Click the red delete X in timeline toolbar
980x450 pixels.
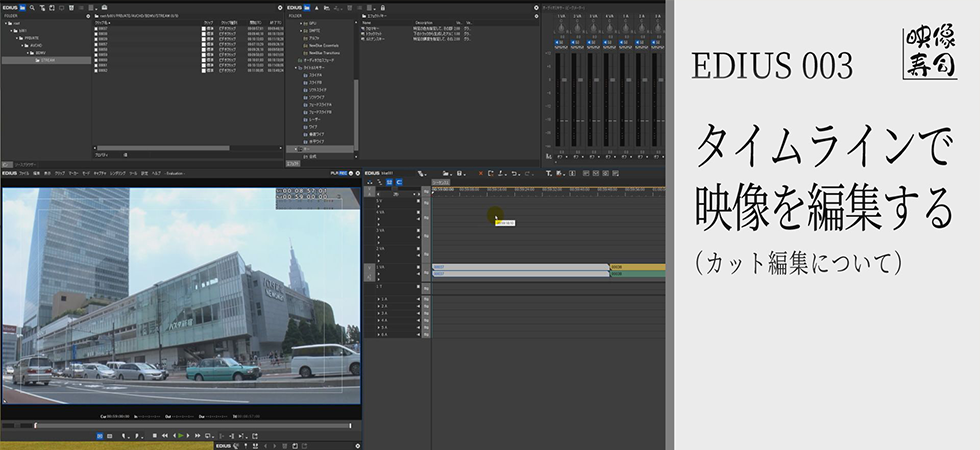tap(481, 173)
